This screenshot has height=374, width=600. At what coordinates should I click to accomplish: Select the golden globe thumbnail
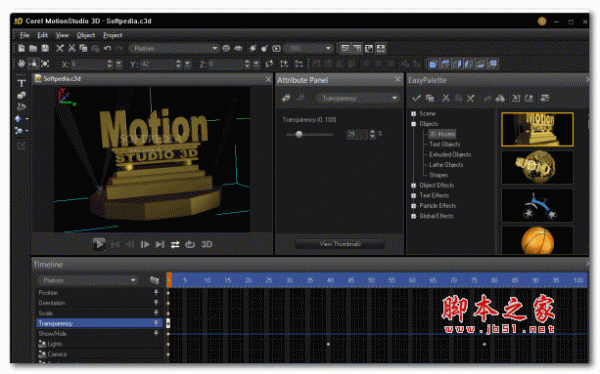537,167
